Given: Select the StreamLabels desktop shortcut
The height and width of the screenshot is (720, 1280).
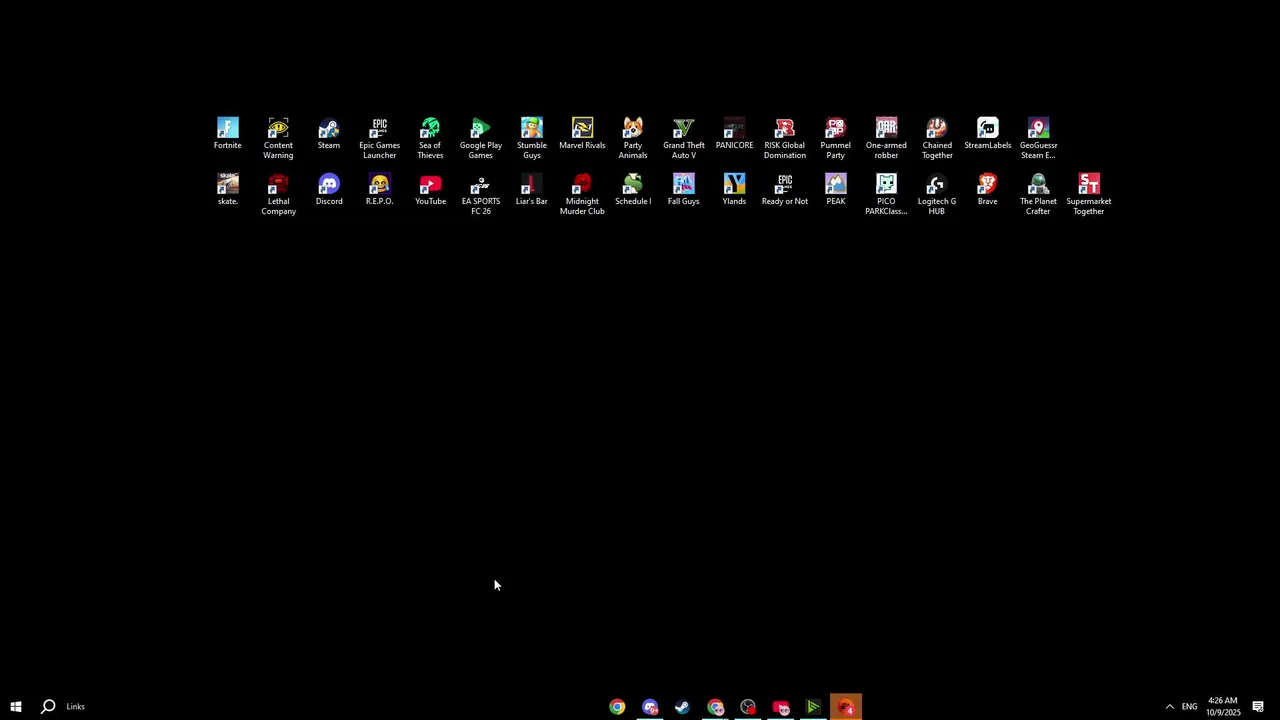Looking at the screenshot, I should [988, 134].
